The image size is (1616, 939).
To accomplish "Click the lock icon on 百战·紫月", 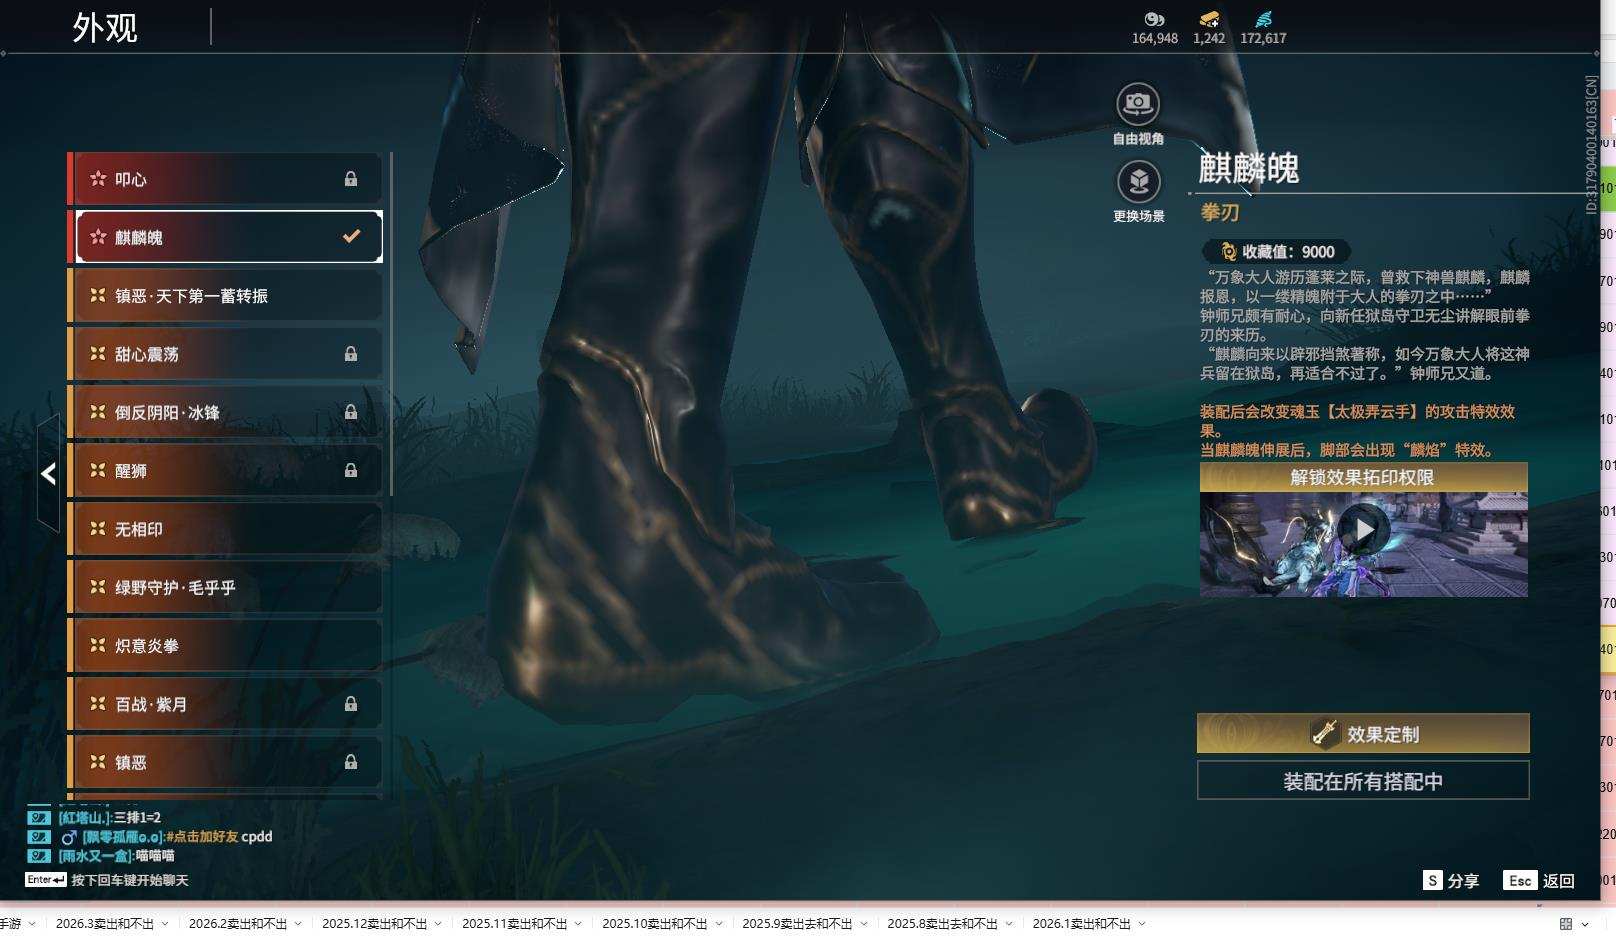I will [351, 704].
